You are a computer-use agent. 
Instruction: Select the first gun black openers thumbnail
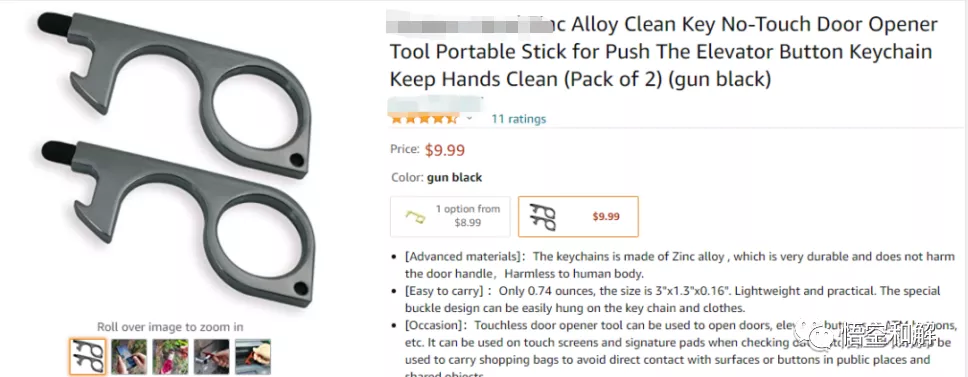(x=87, y=357)
